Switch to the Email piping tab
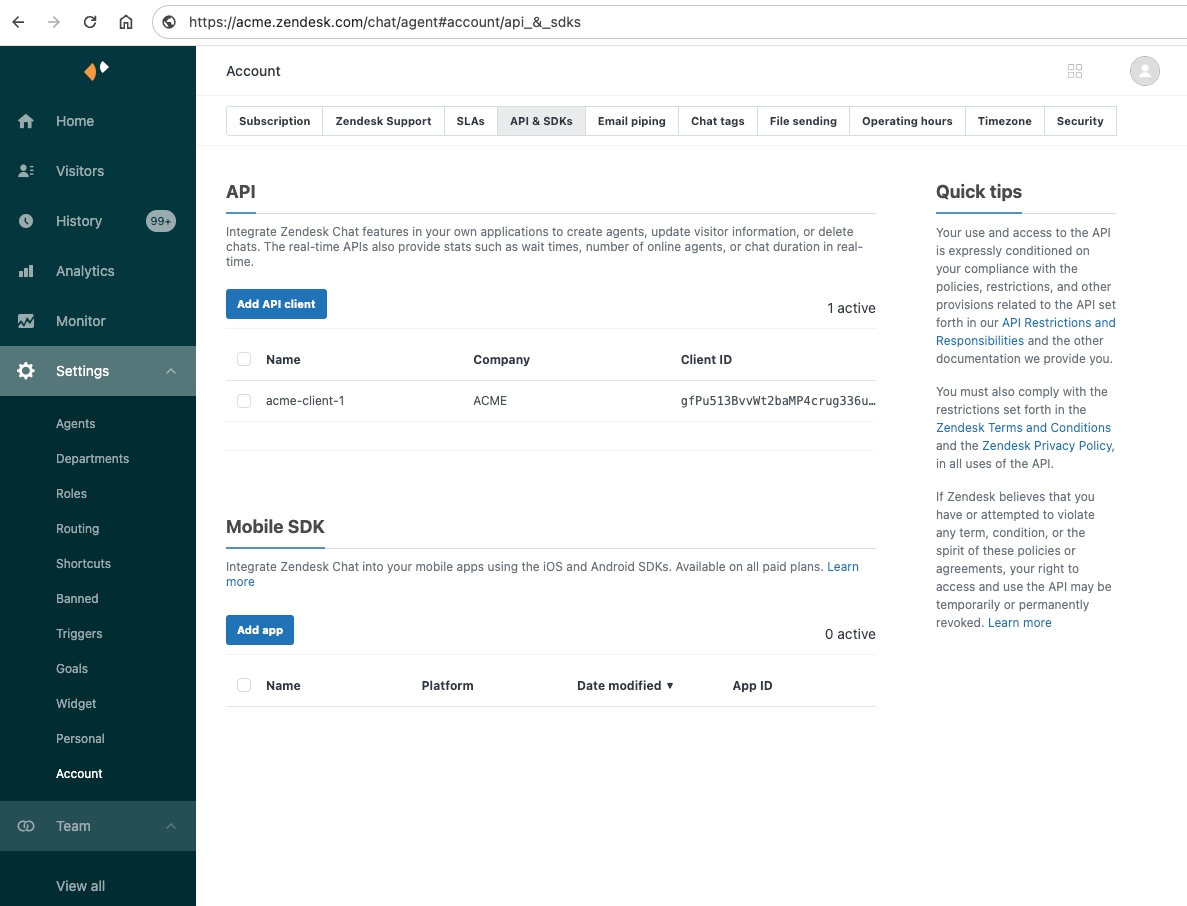This screenshot has width=1187, height=906. 631,121
